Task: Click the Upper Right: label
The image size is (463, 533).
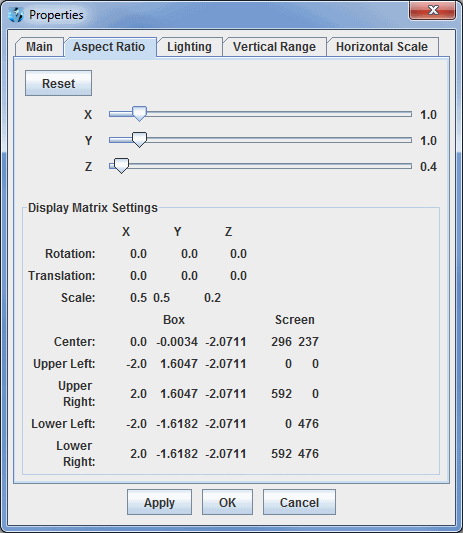Action: coord(77,394)
